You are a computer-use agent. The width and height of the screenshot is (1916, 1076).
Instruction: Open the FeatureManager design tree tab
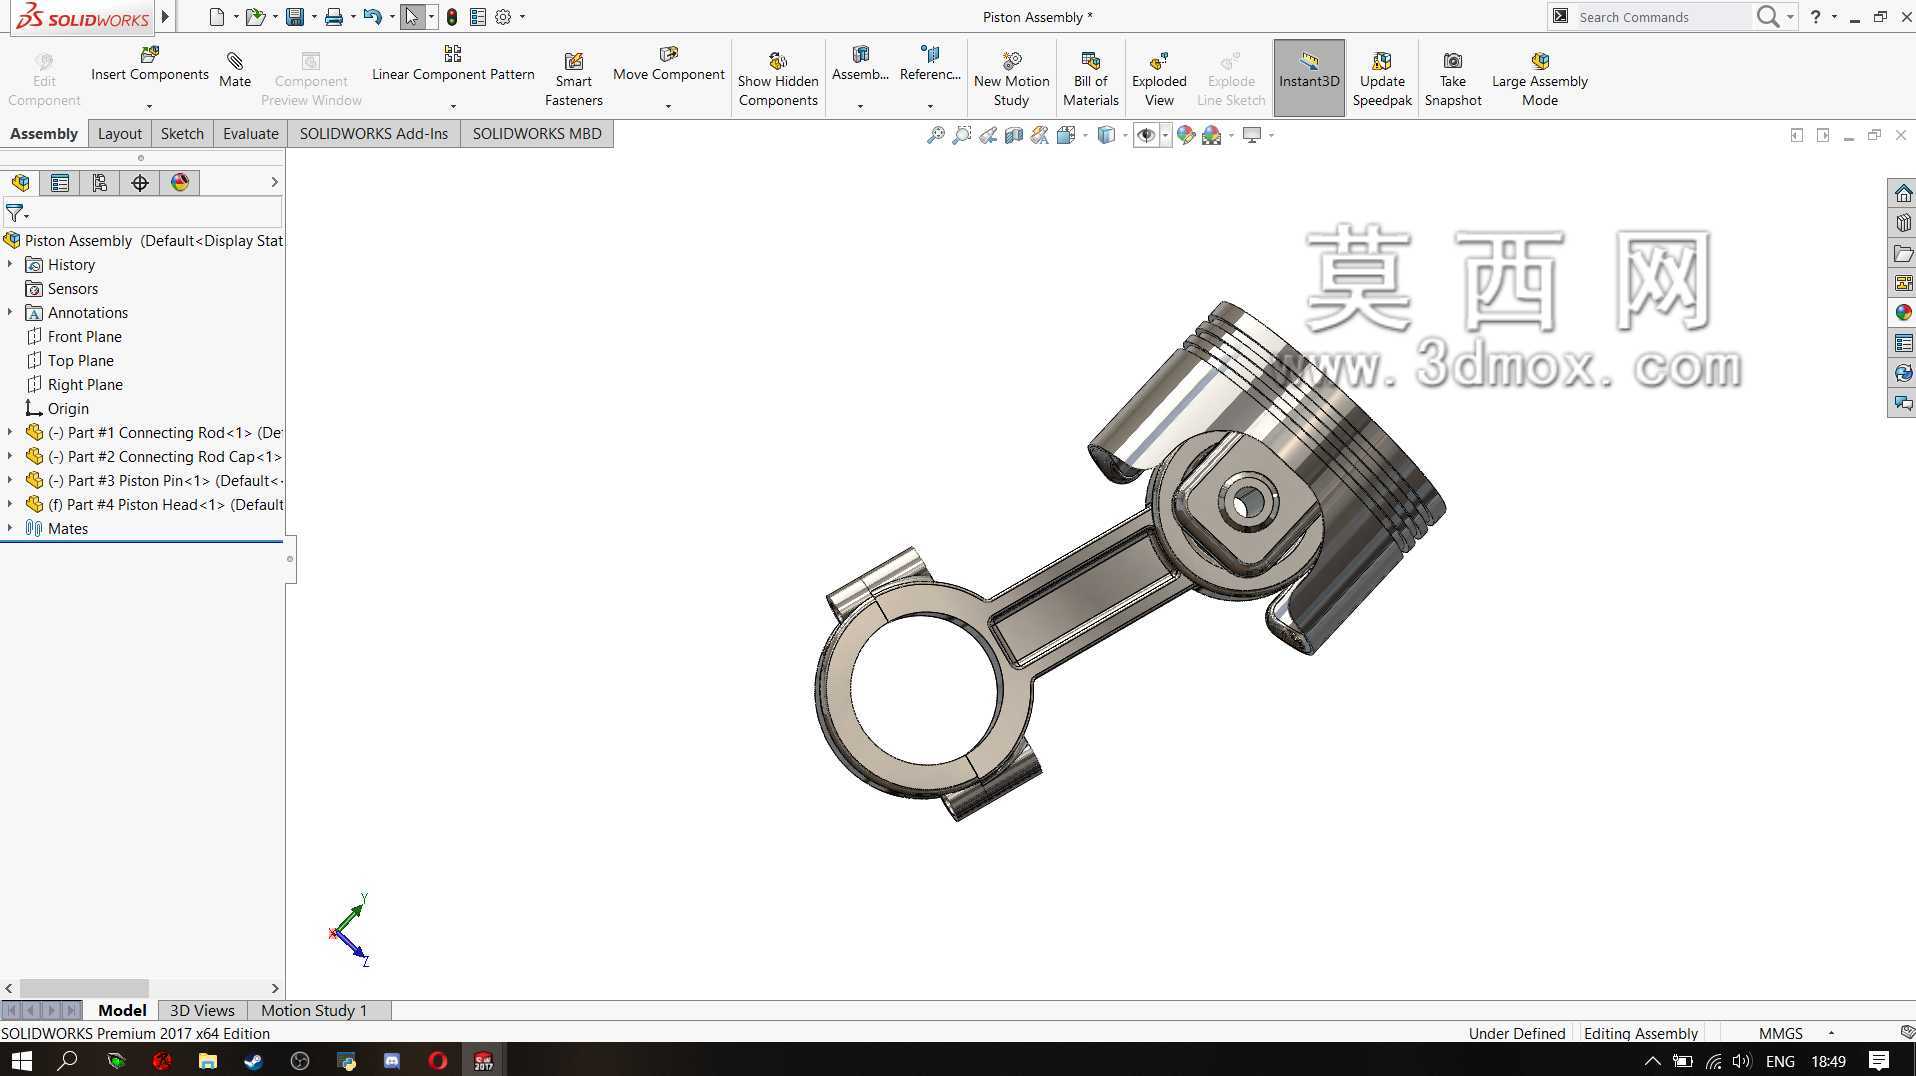[x=20, y=183]
